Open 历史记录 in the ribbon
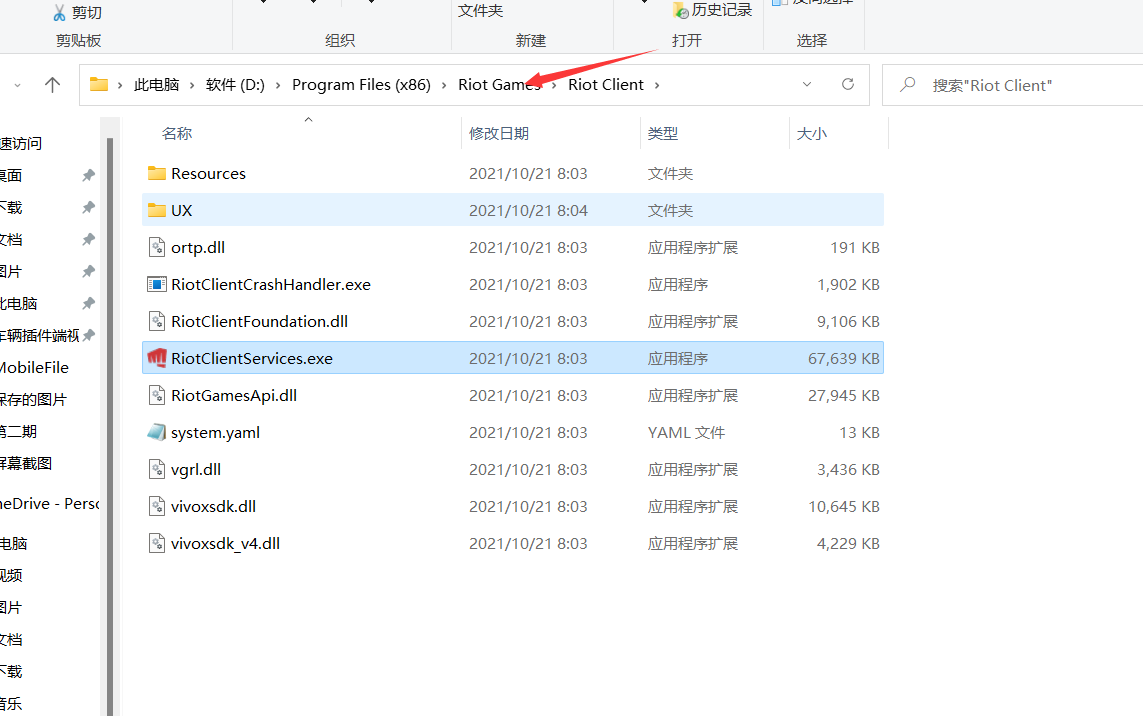 click(x=712, y=10)
